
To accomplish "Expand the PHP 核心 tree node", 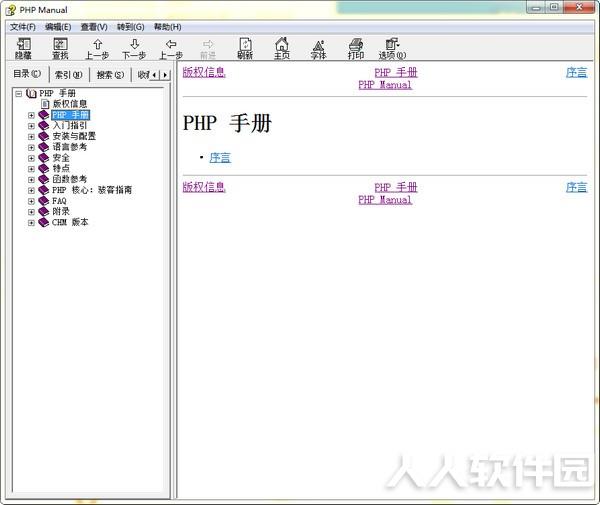I will coord(31,190).
